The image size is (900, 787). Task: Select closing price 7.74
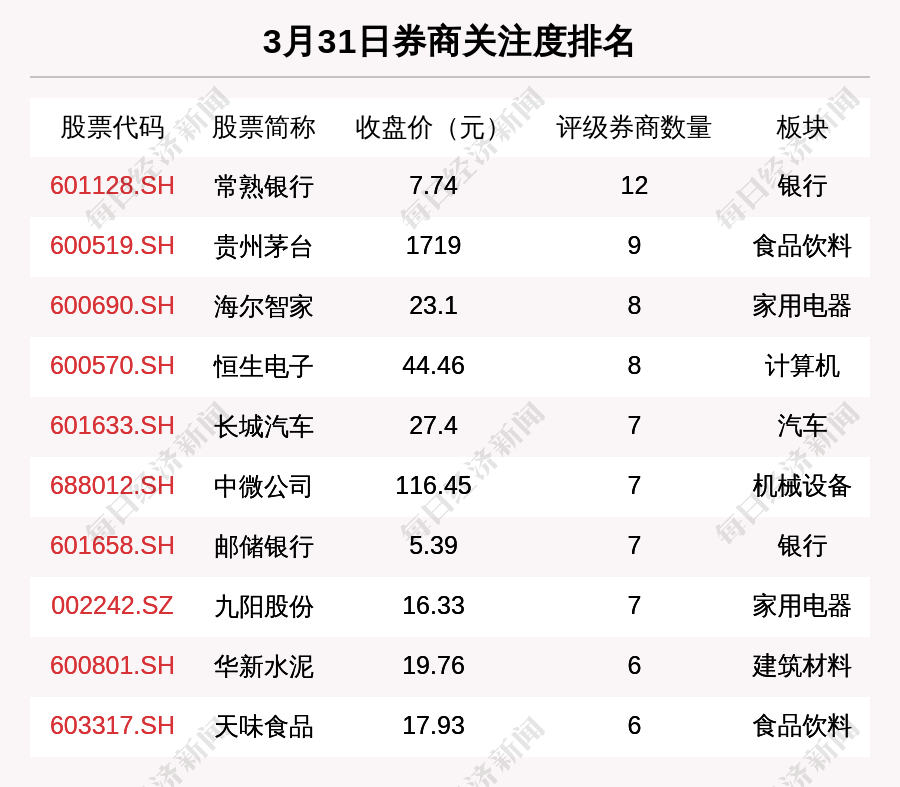pos(433,186)
